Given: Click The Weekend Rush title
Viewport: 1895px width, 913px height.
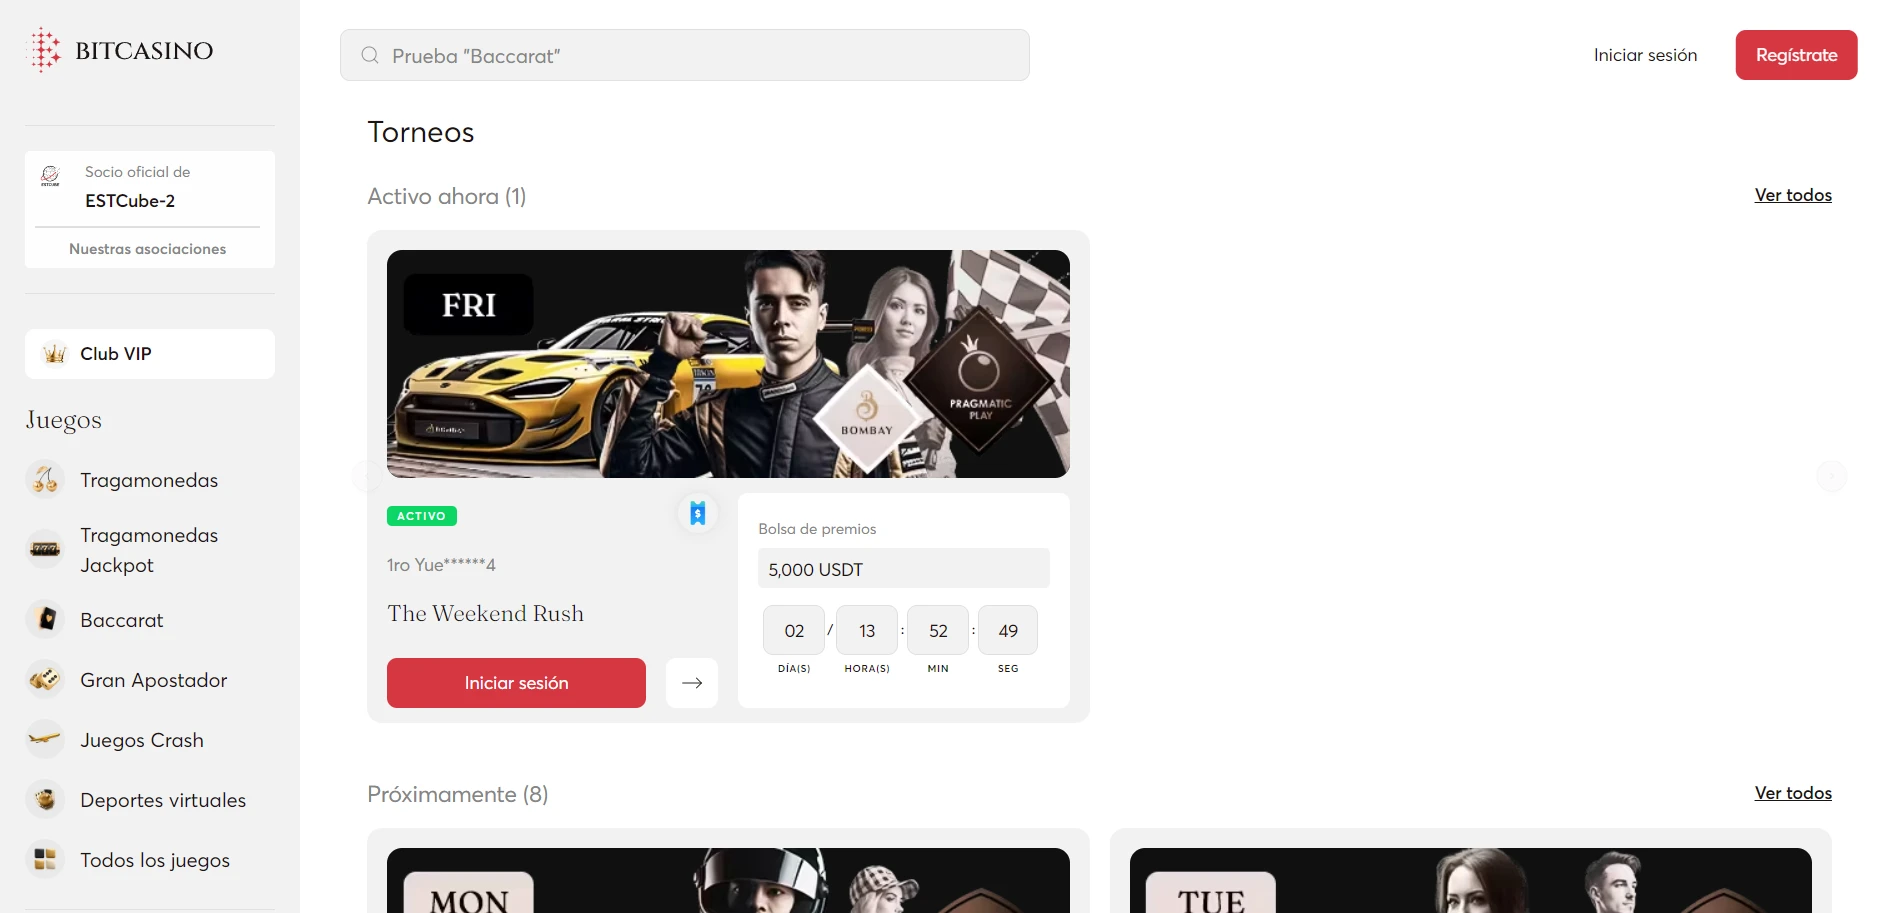Looking at the screenshot, I should (x=486, y=614).
